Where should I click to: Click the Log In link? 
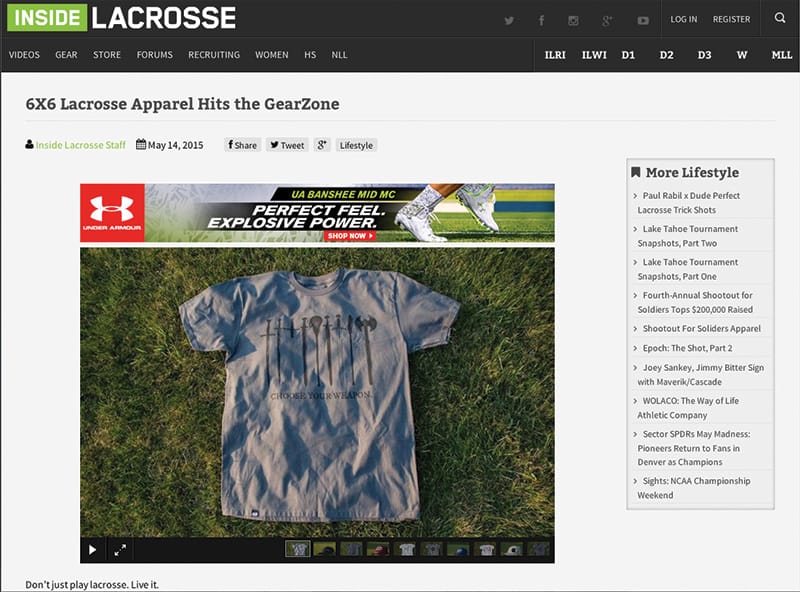684,20
